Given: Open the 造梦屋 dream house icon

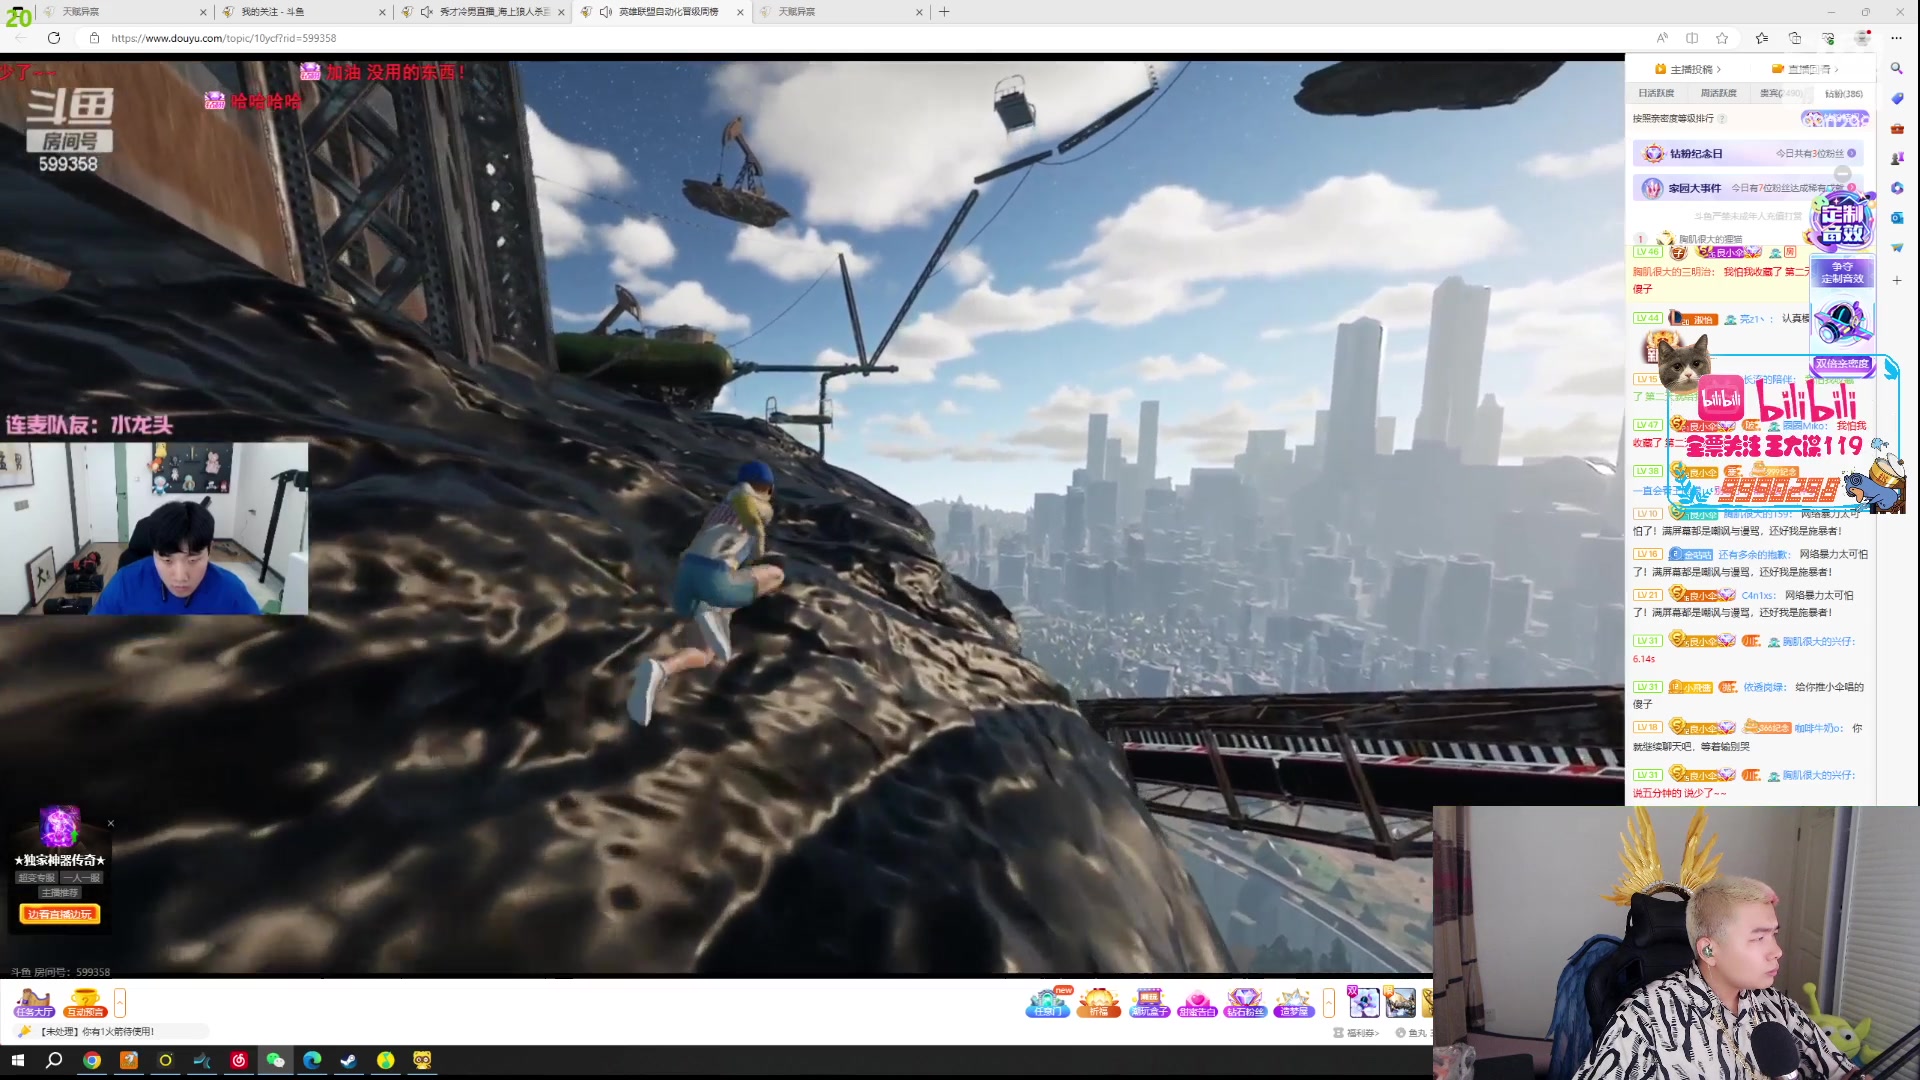Looking at the screenshot, I should [x=1293, y=1002].
